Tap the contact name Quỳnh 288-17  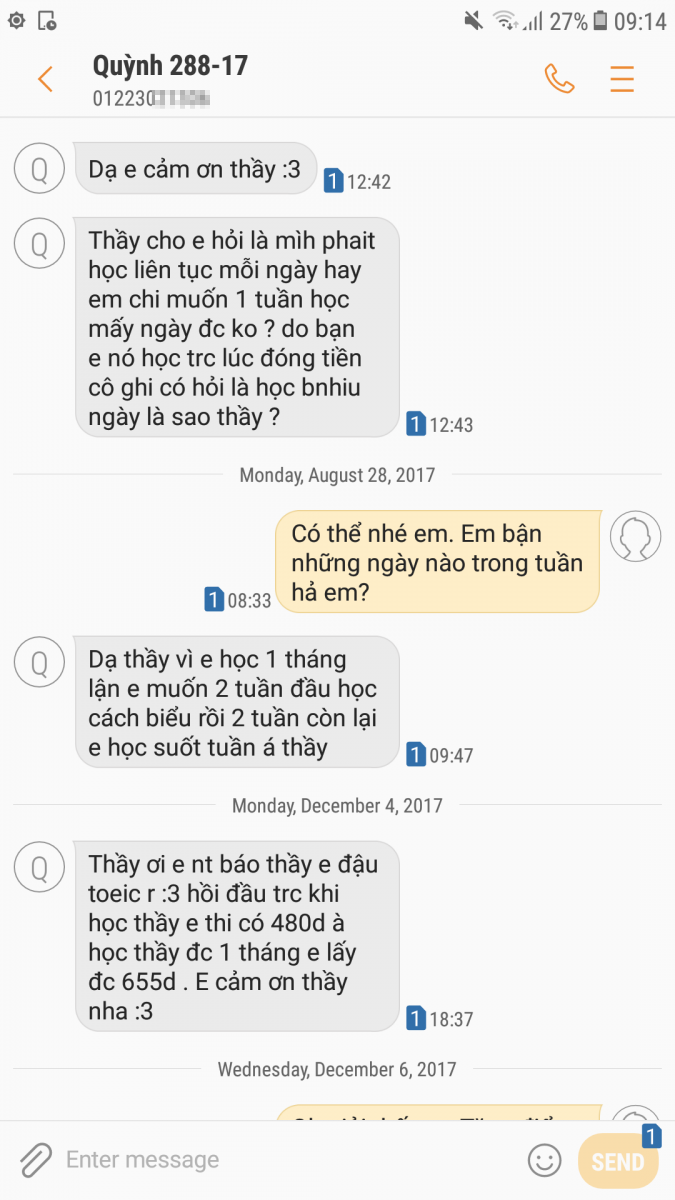pyautogui.click(x=170, y=66)
